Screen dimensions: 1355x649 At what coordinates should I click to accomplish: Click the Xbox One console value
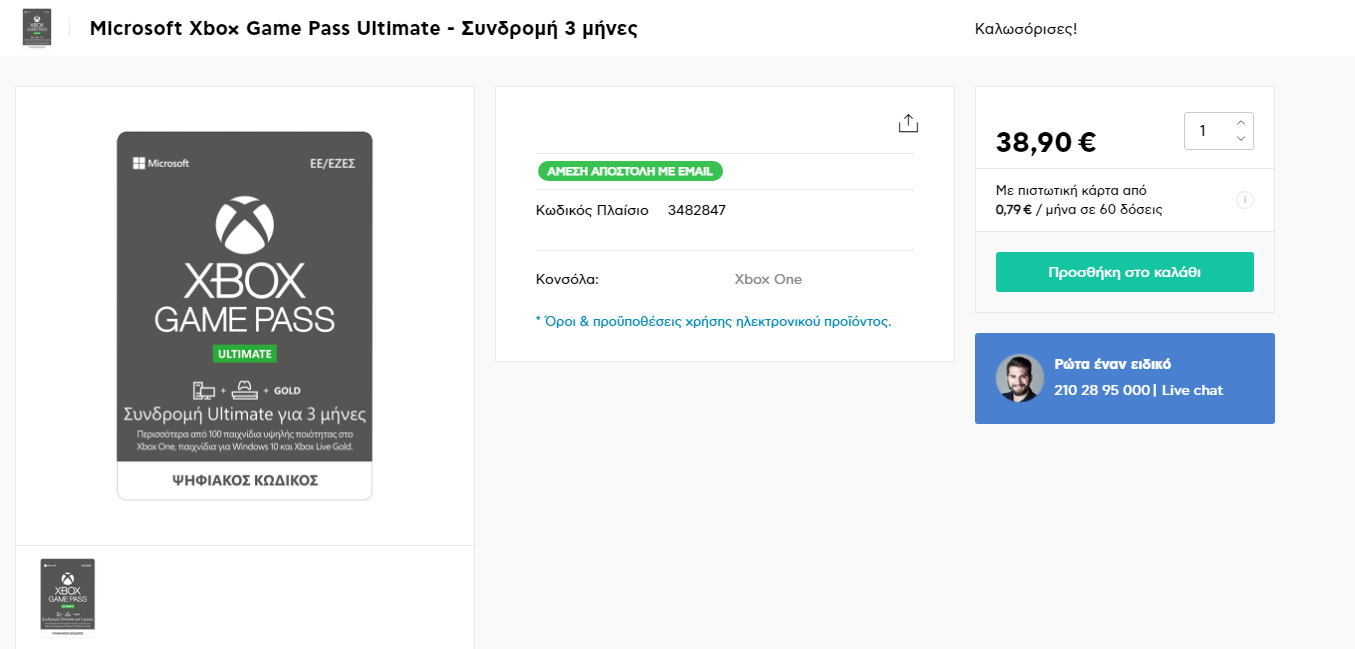pyautogui.click(x=768, y=279)
